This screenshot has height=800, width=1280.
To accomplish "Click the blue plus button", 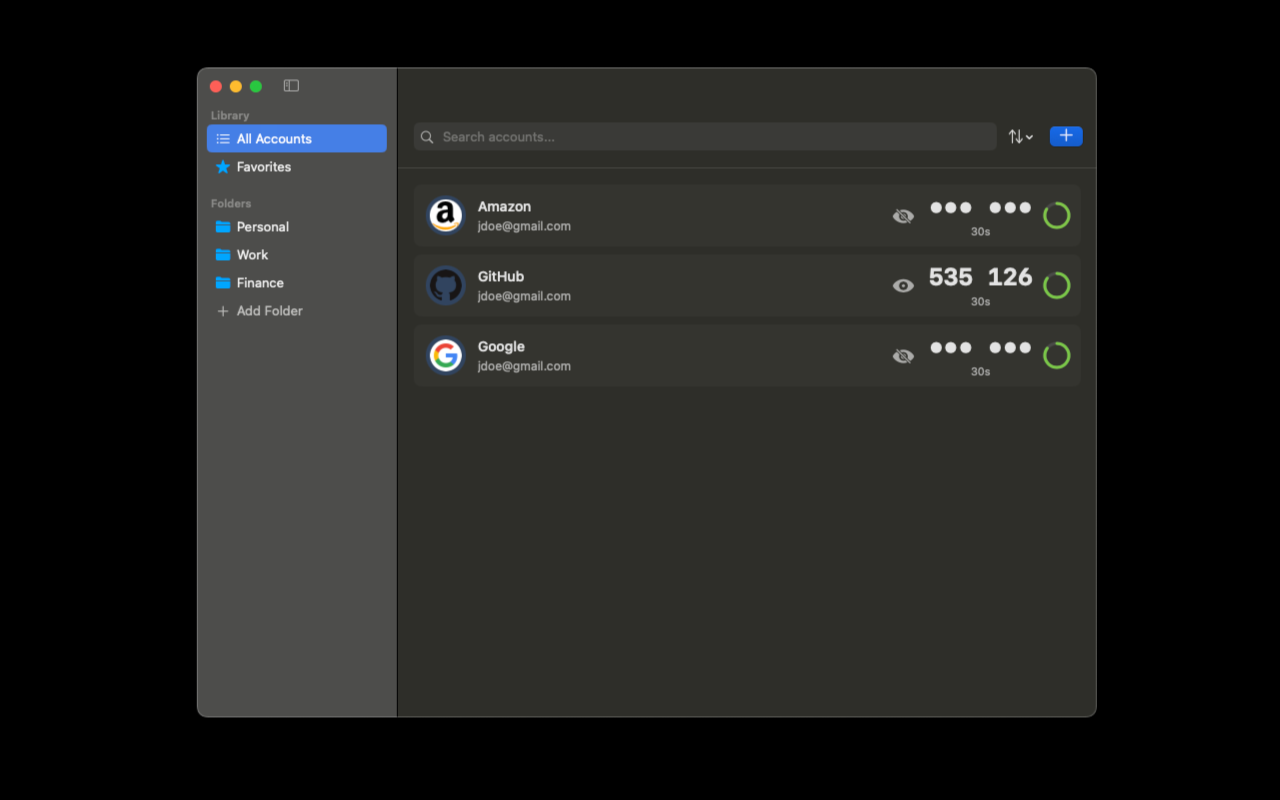I will point(1066,135).
